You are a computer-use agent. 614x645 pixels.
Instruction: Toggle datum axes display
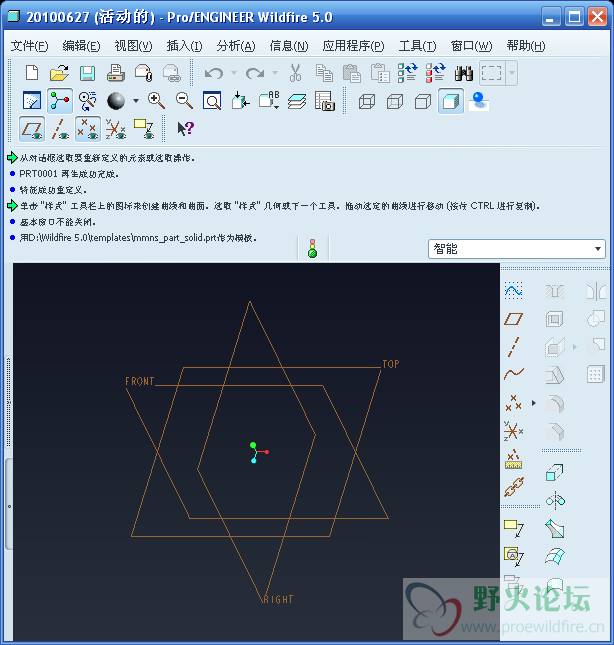coord(60,129)
